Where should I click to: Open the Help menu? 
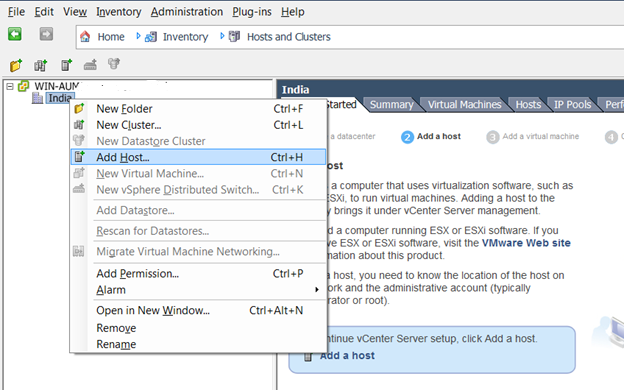(292, 12)
